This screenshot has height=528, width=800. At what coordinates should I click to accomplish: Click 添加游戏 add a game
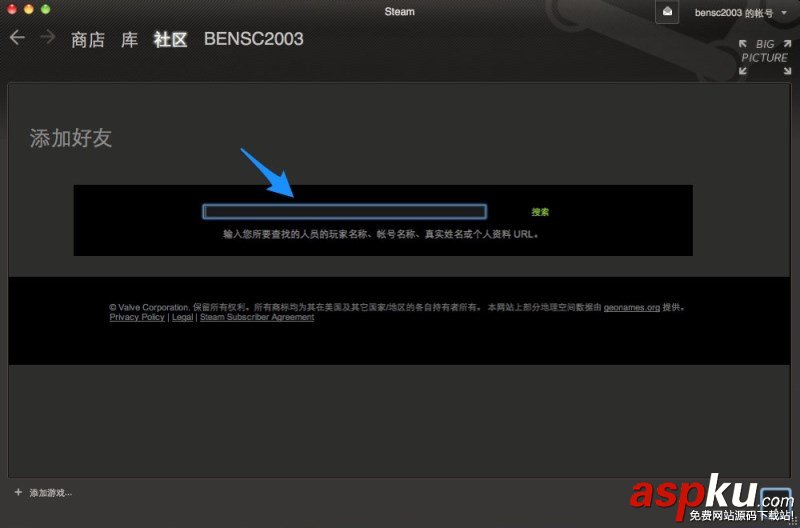click(x=51, y=493)
